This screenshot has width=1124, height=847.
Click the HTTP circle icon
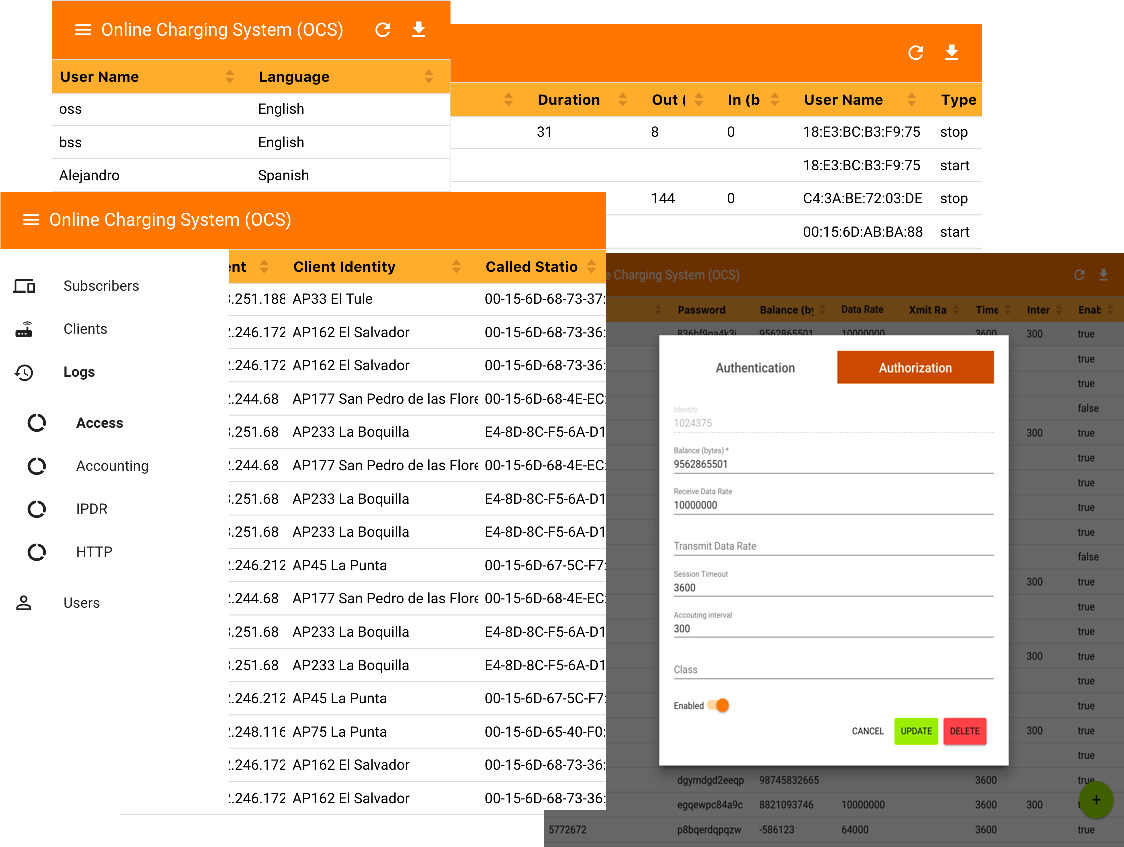pyautogui.click(x=37, y=552)
